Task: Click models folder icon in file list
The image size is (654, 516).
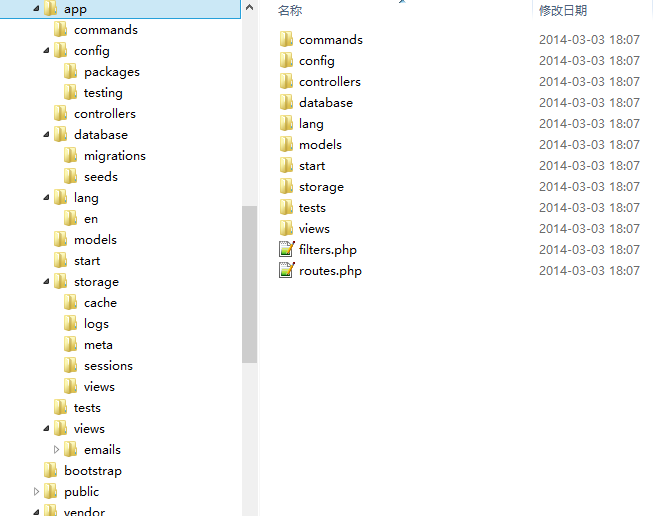Action: pos(286,144)
